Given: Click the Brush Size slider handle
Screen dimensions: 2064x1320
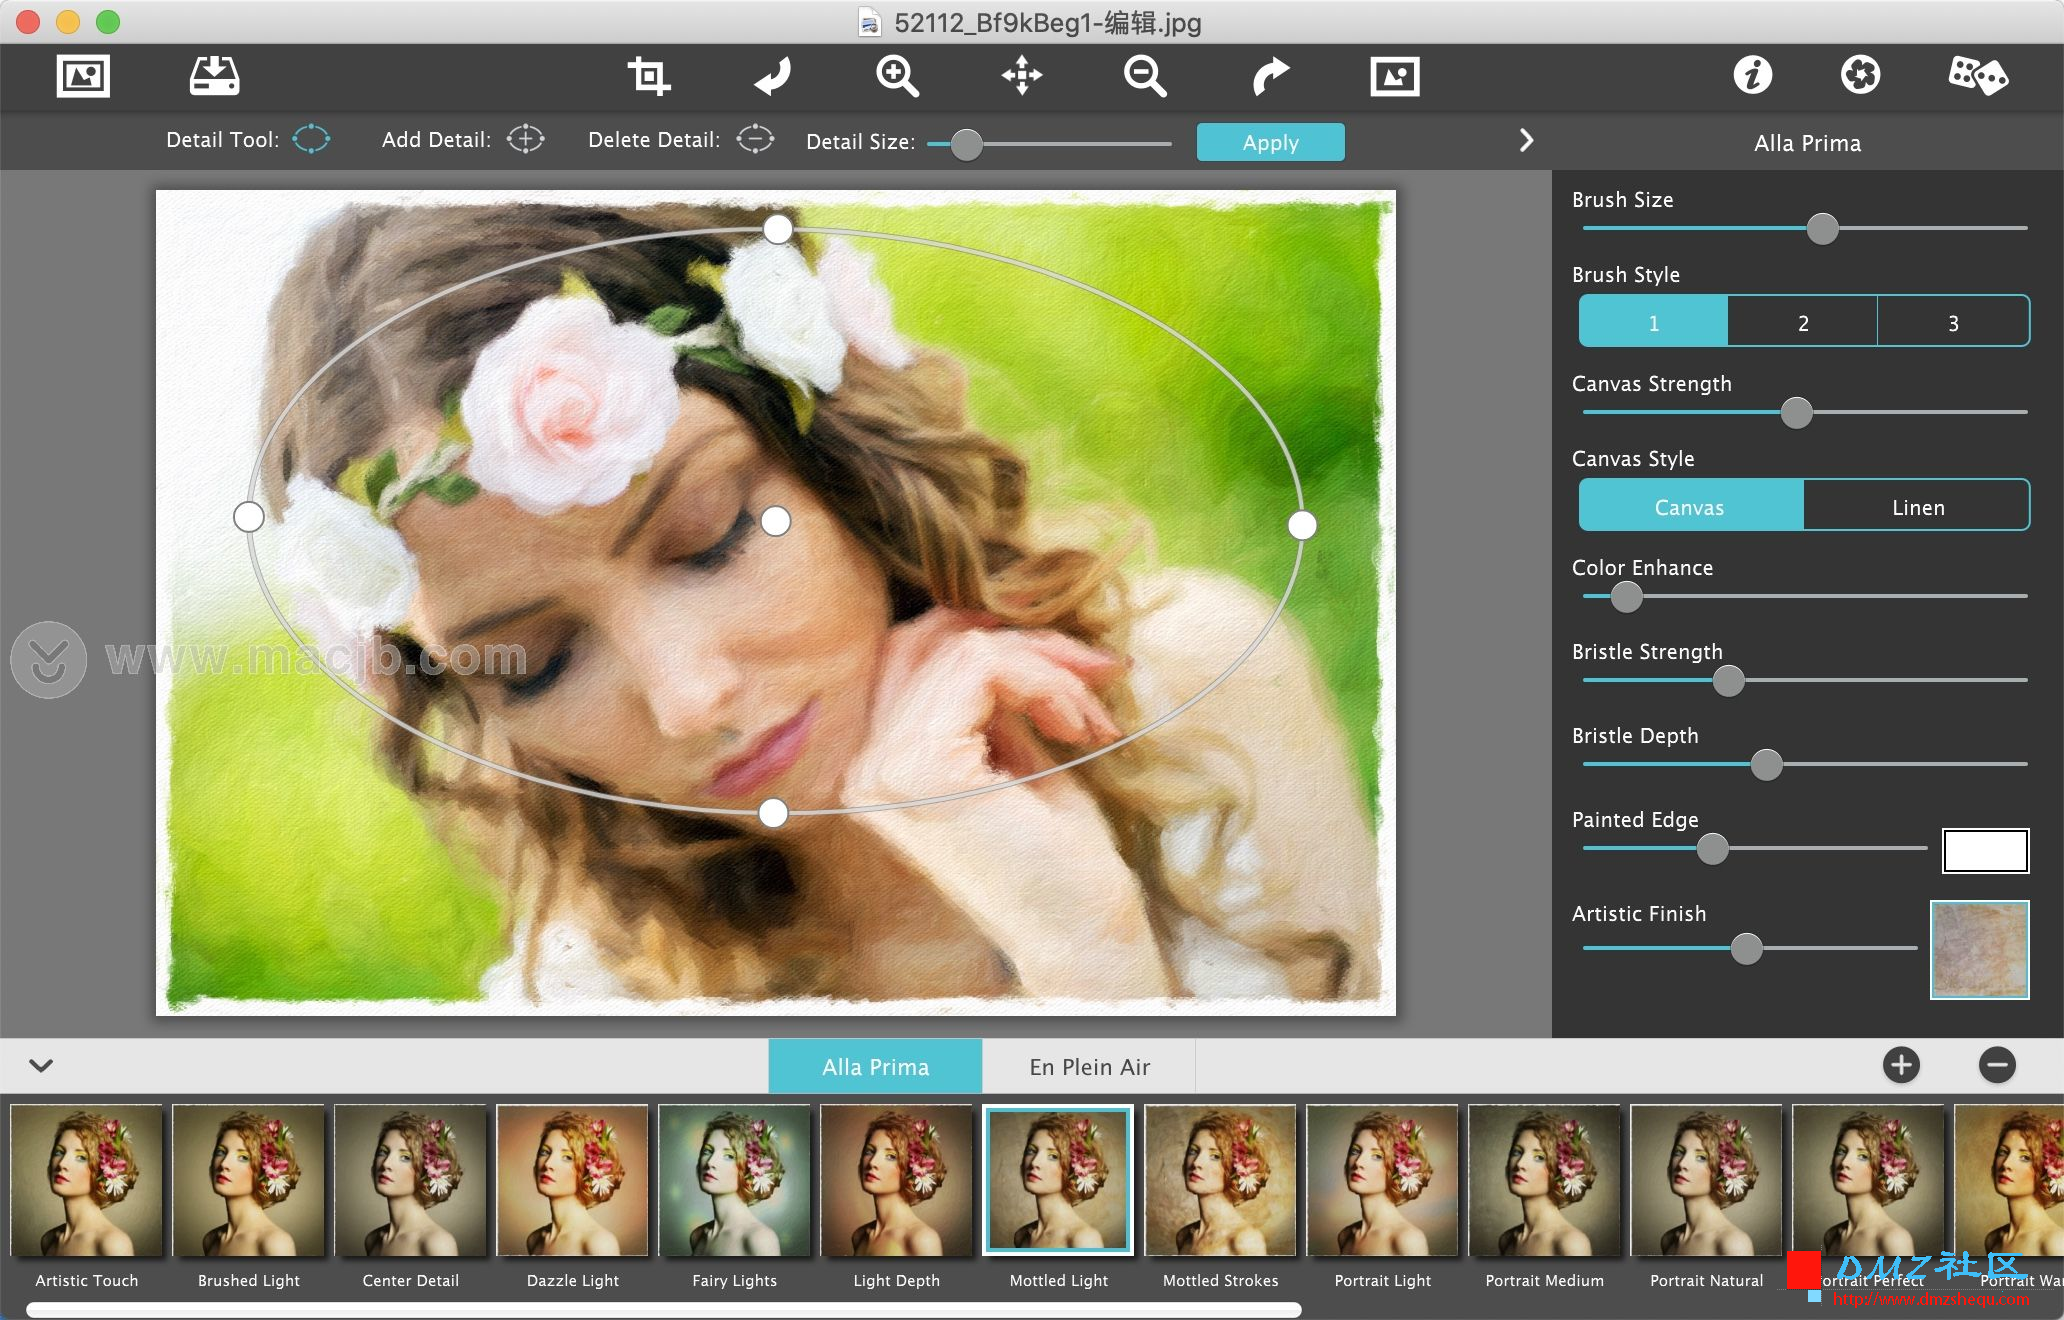Looking at the screenshot, I should (x=1822, y=229).
